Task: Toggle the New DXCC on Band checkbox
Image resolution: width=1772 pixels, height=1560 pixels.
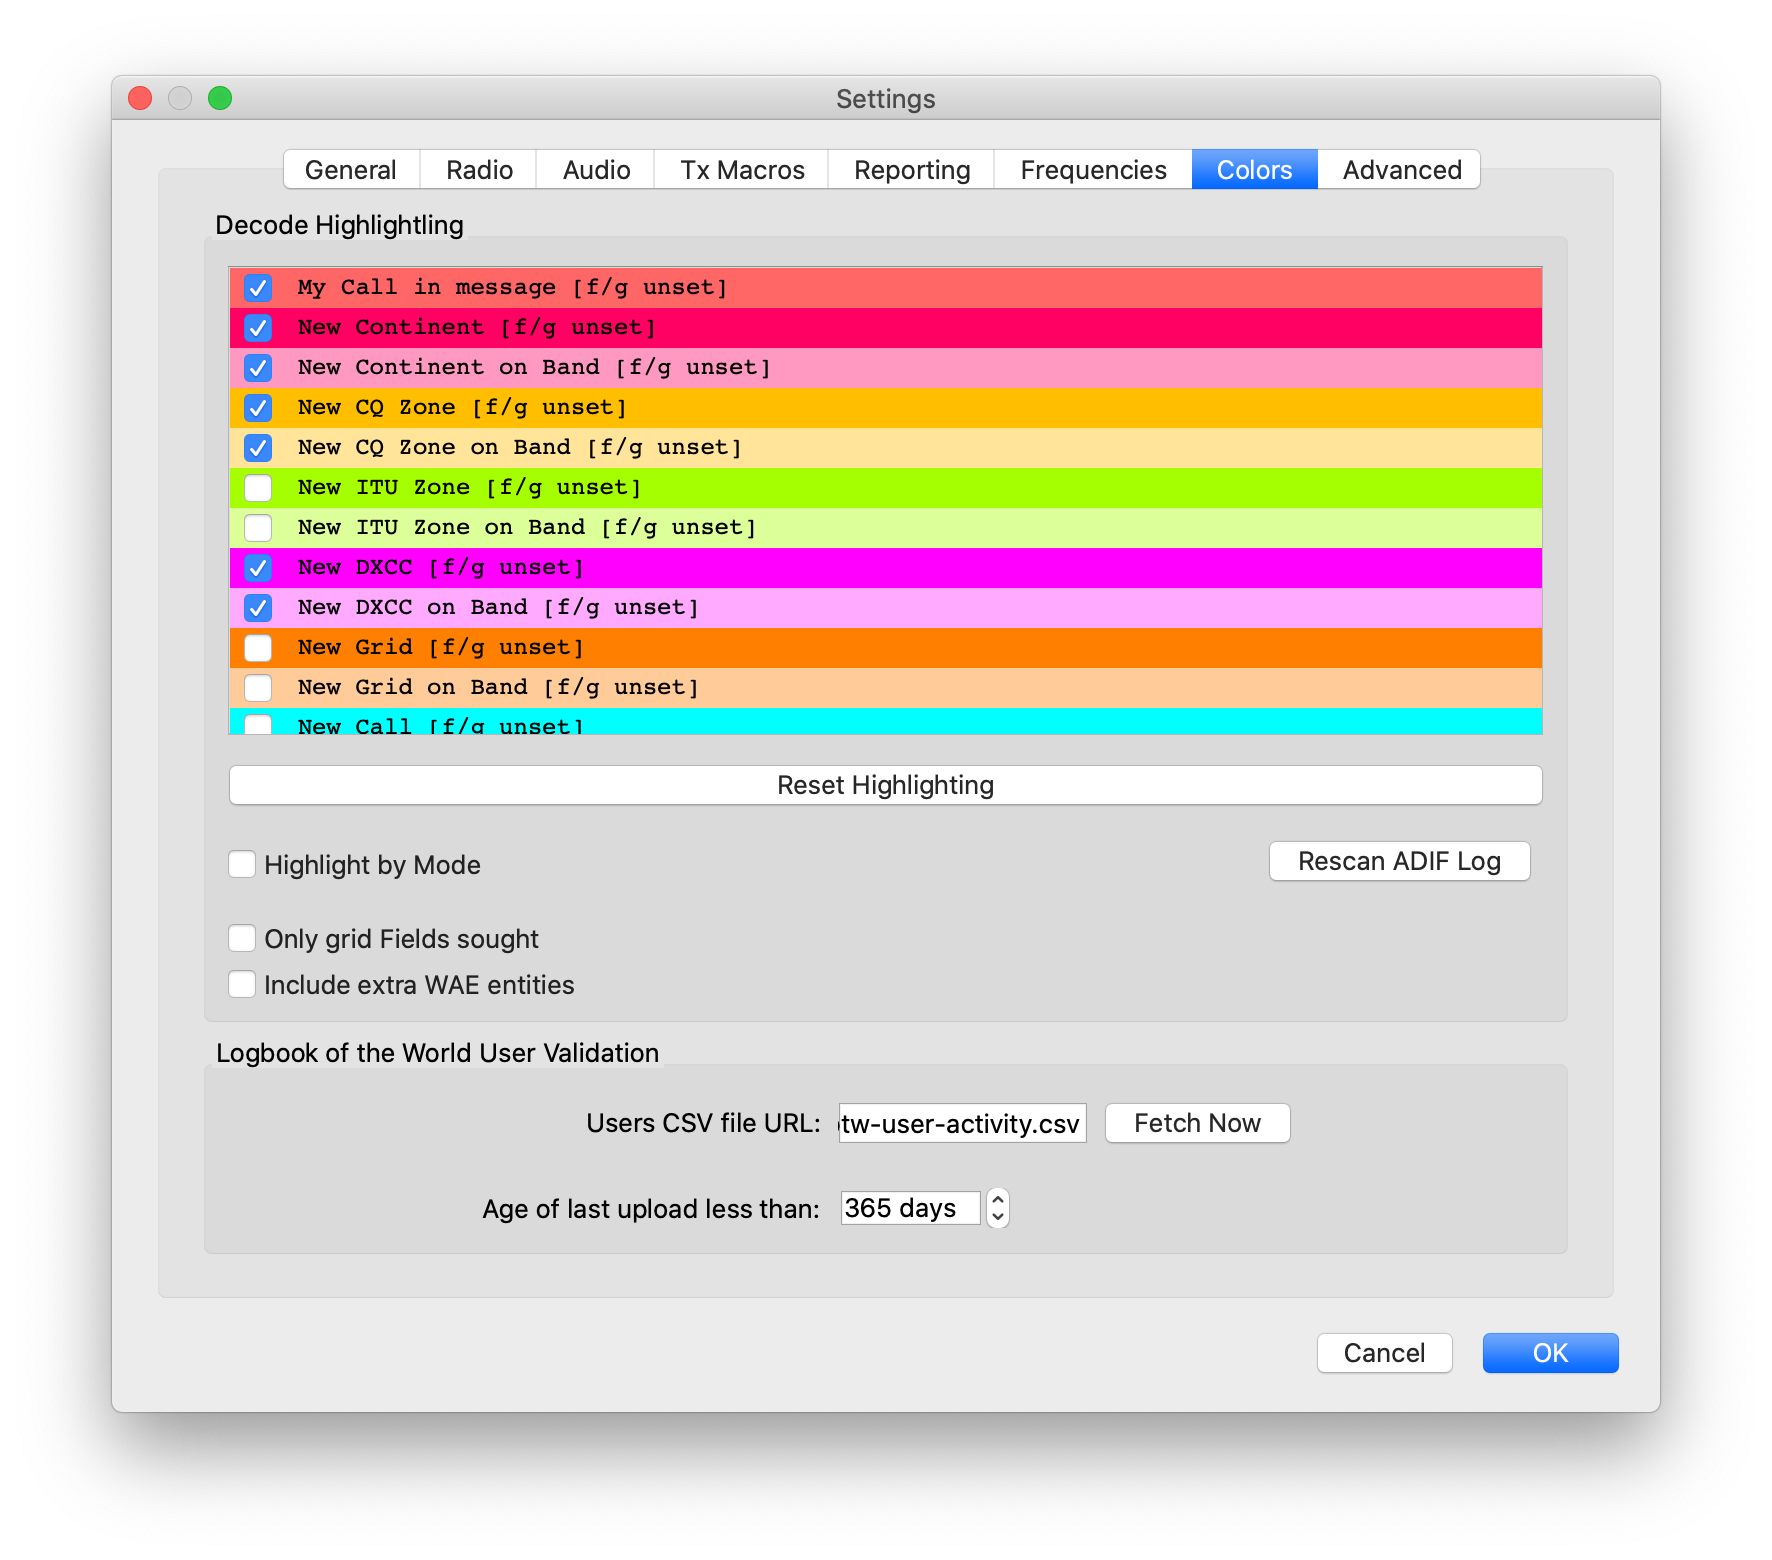Action: 258,608
